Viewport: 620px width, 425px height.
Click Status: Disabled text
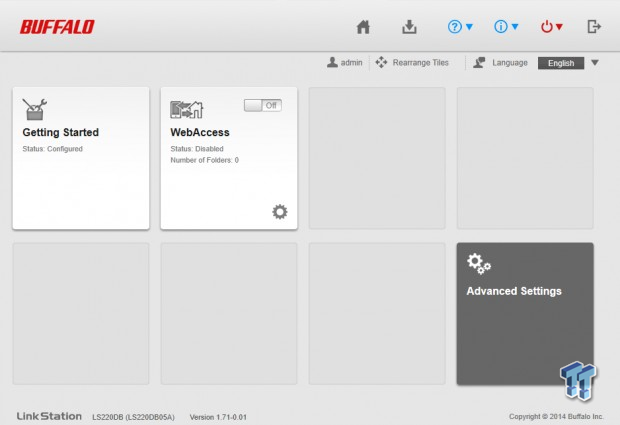197,149
